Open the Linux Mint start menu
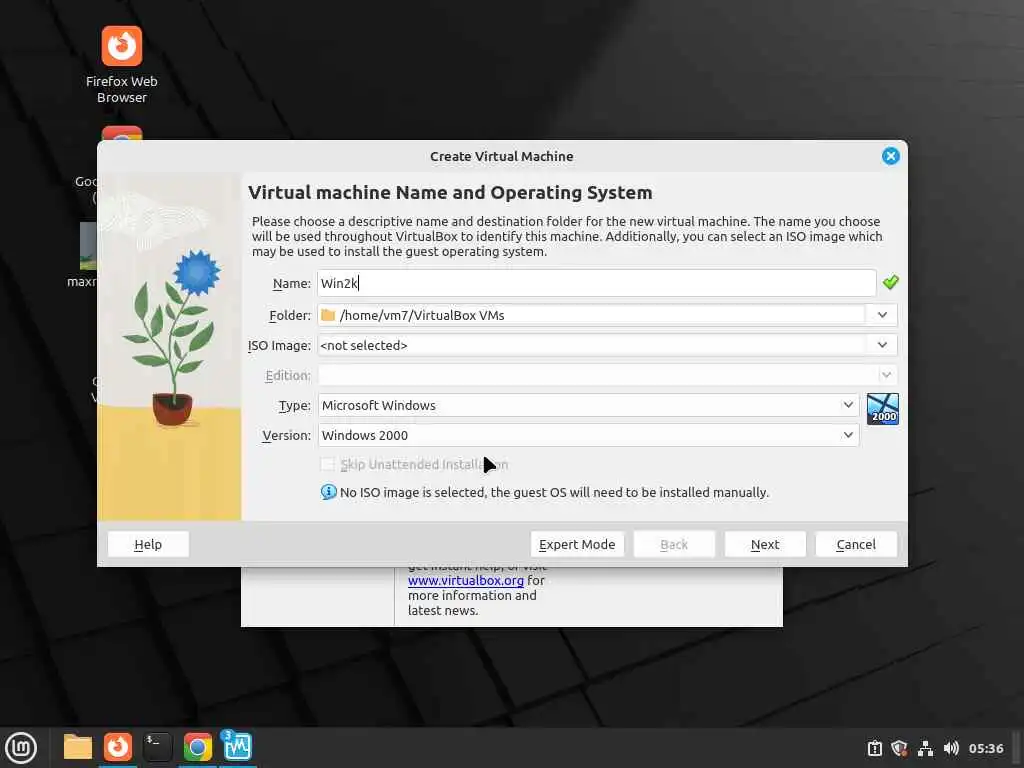1024x768 pixels. coord(21,748)
